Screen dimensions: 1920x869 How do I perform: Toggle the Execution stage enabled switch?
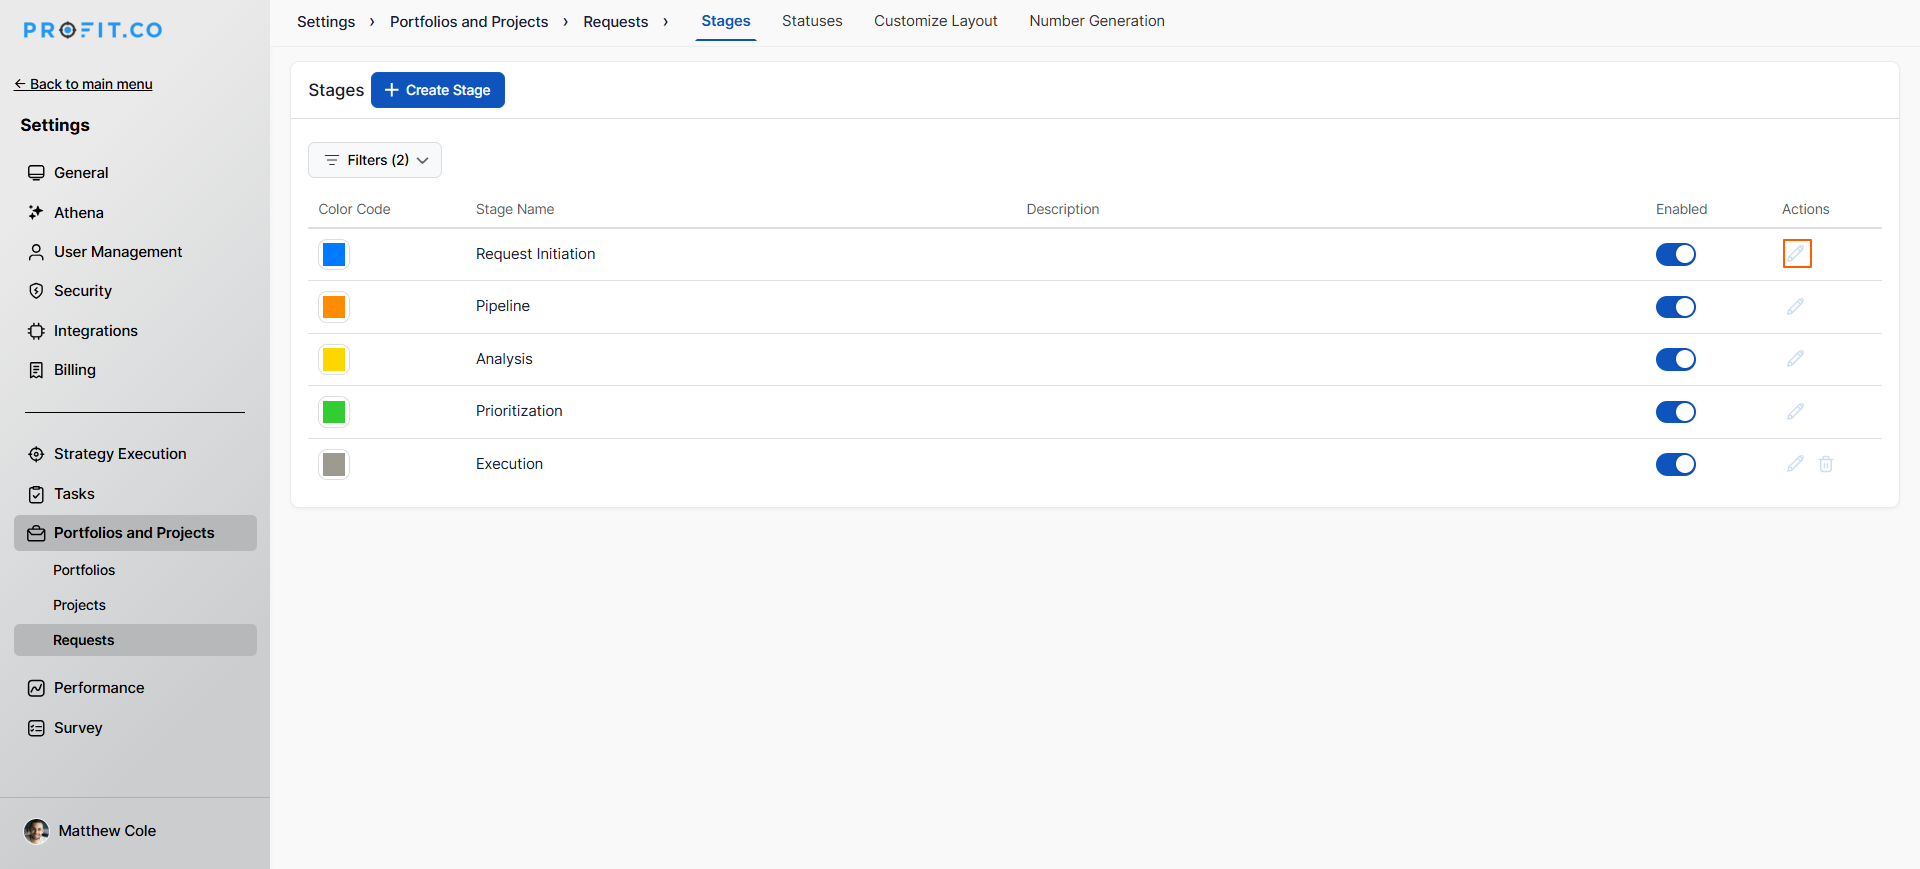pyautogui.click(x=1675, y=465)
